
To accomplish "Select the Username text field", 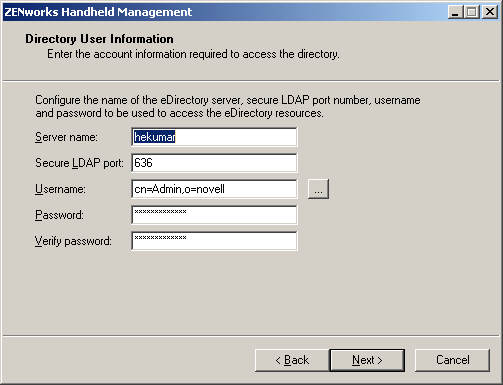I will pos(214,189).
